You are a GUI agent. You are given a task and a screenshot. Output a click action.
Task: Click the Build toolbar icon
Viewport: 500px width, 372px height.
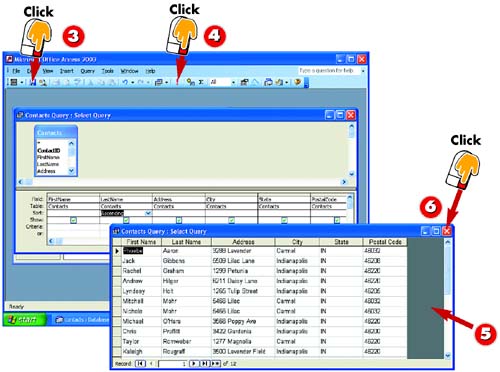click(x=255, y=82)
